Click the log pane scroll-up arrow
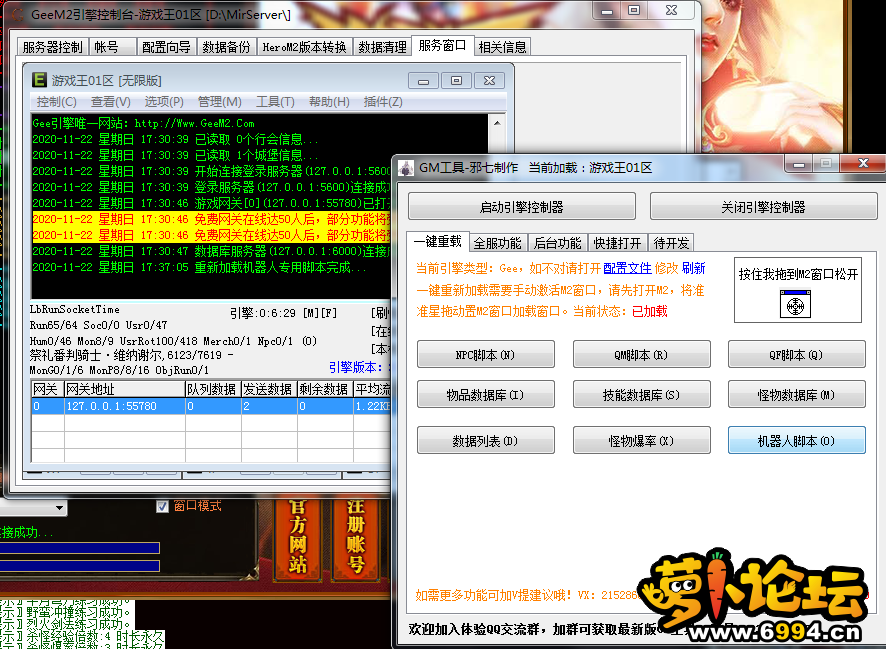 [497, 123]
